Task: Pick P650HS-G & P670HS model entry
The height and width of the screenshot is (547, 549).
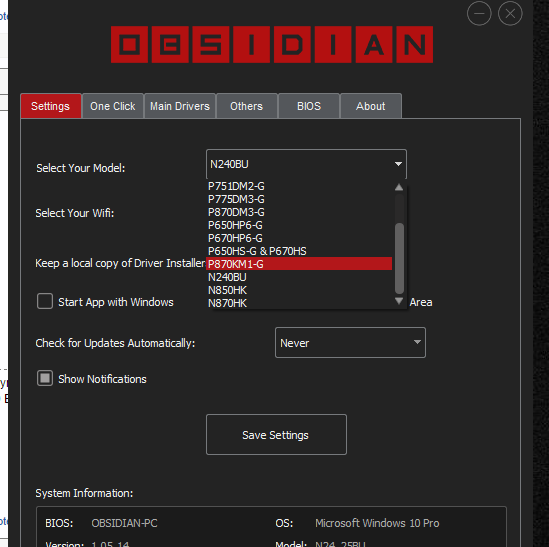Action: pyautogui.click(x=299, y=251)
